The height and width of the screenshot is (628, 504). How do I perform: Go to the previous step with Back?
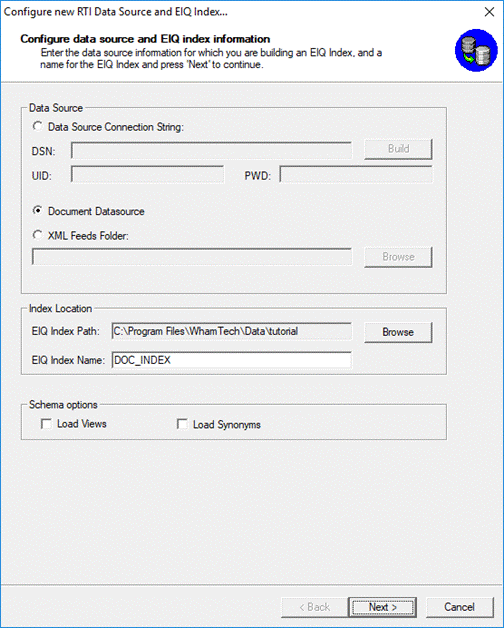tap(314, 607)
